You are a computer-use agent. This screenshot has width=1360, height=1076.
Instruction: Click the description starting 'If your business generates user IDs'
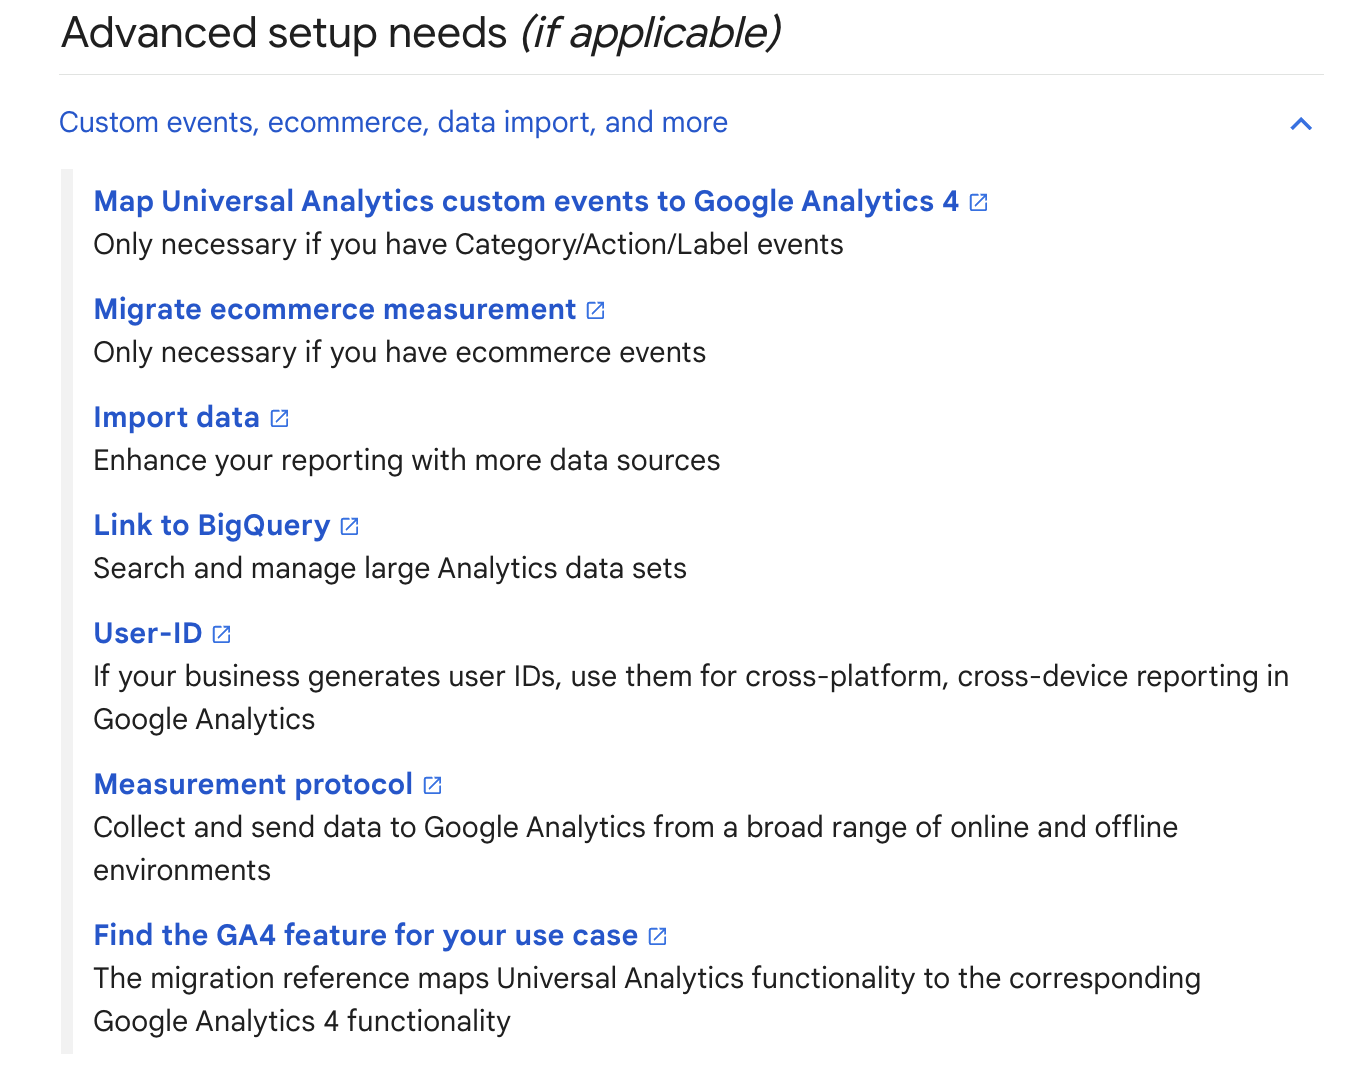click(x=691, y=698)
